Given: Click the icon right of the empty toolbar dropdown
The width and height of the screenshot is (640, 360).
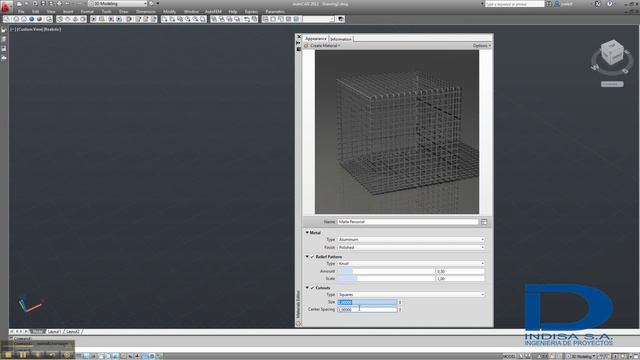Looking at the screenshot, I should [341, 19].
